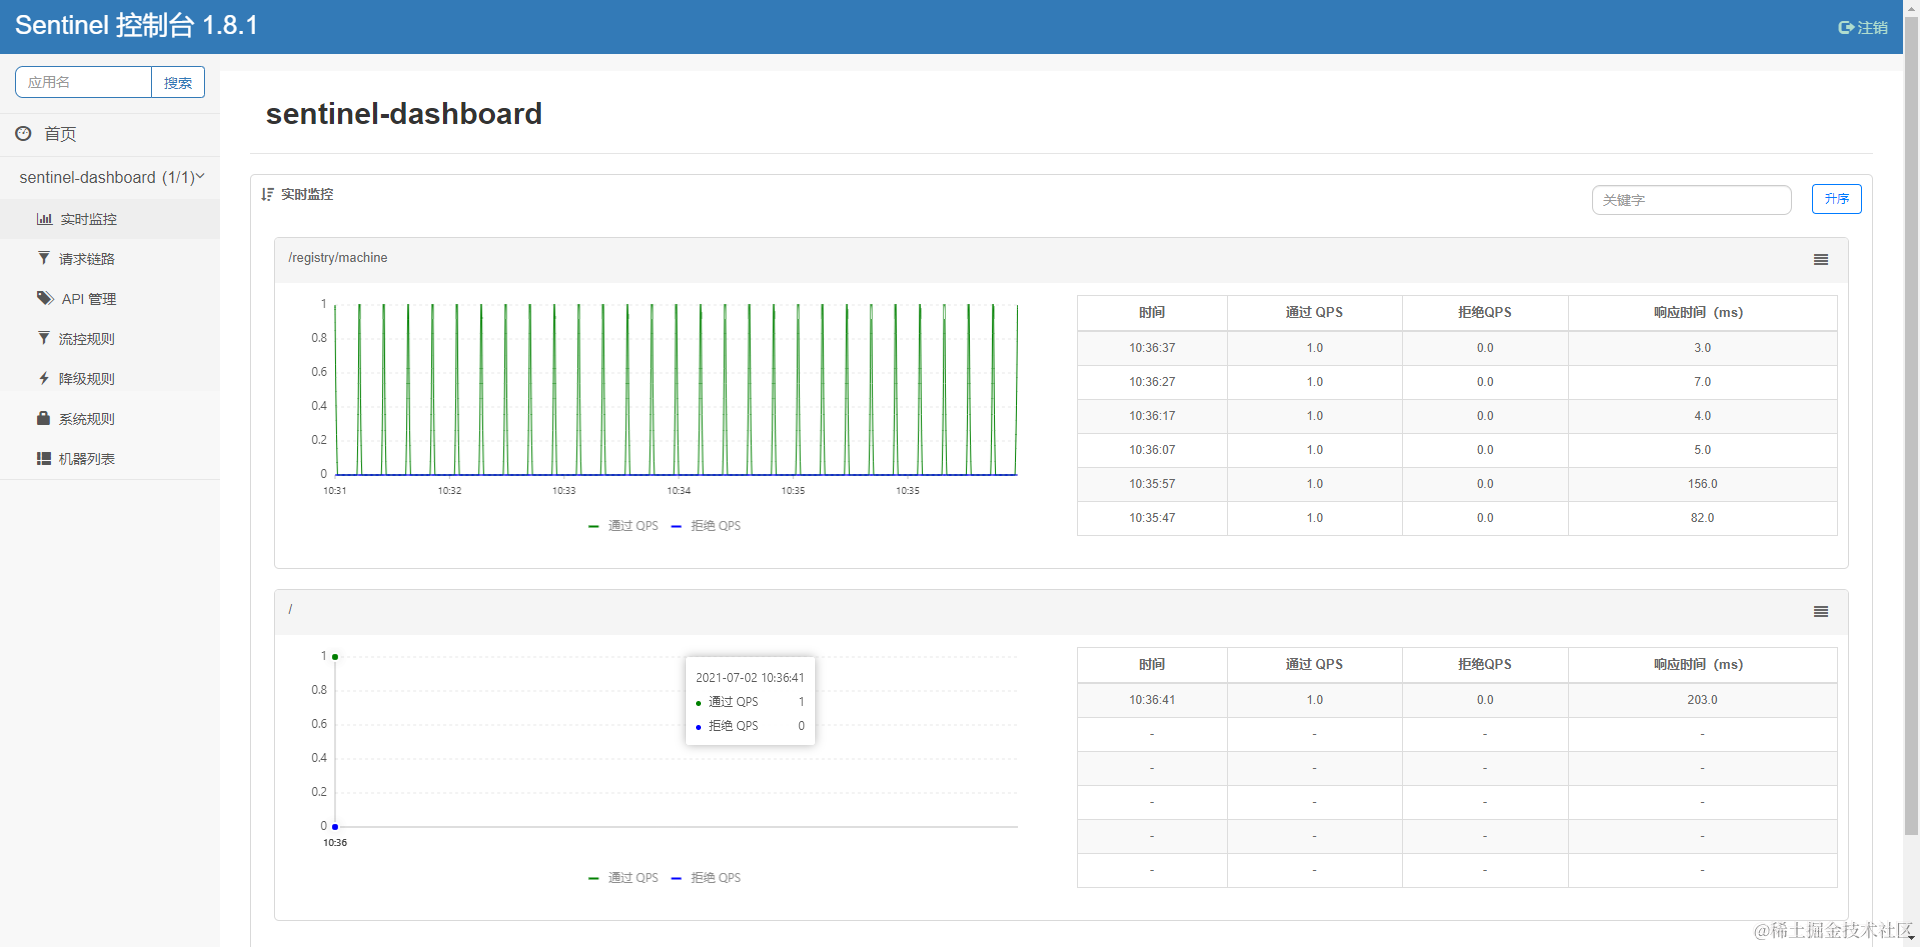Screen dimensions: 1920x947
Task: Click the 10:36:37 time cell
Action: tap(1152, 348)
